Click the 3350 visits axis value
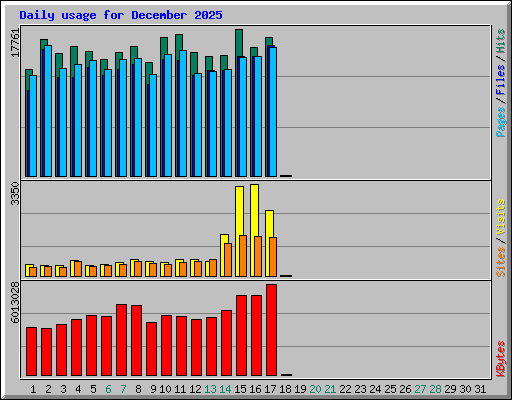The image size is (512, 400). [16, 194]
